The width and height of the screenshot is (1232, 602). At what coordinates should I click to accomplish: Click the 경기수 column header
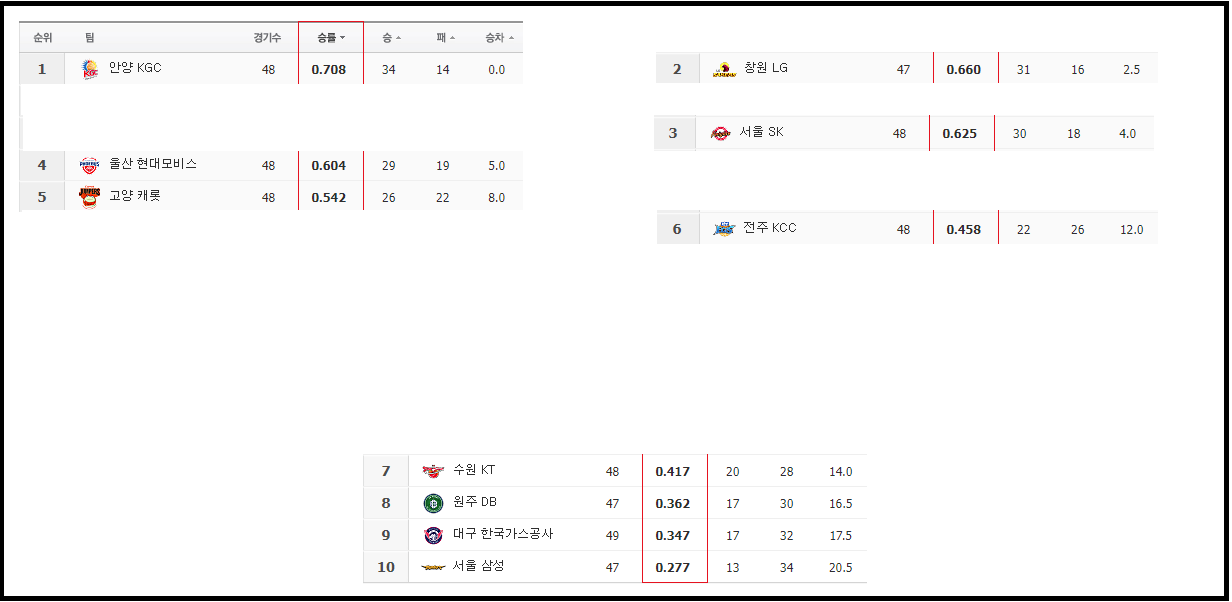pyautogui.click(x=267, y=38)
